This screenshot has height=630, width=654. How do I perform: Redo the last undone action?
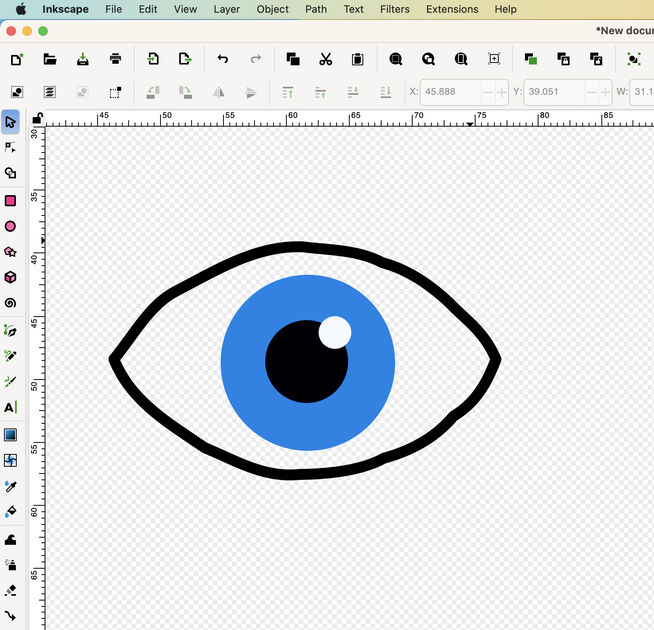point(256,59)
